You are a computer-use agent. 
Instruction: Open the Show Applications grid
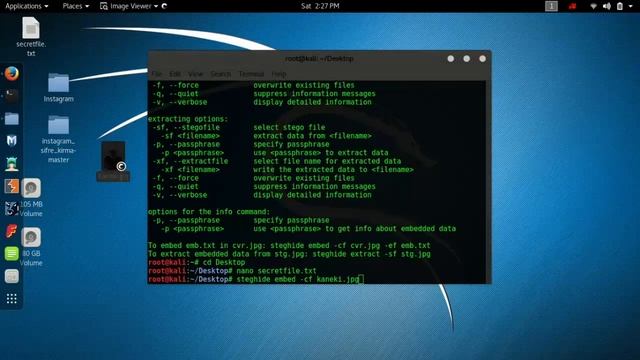coord(12,299)
